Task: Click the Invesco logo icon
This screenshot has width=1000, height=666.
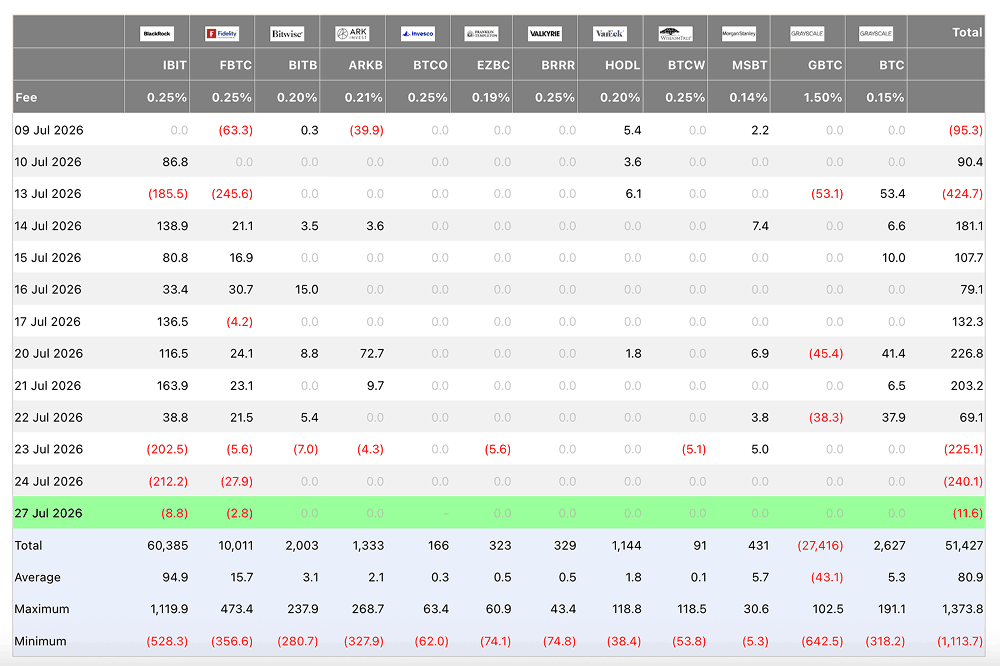Action: 418,33
